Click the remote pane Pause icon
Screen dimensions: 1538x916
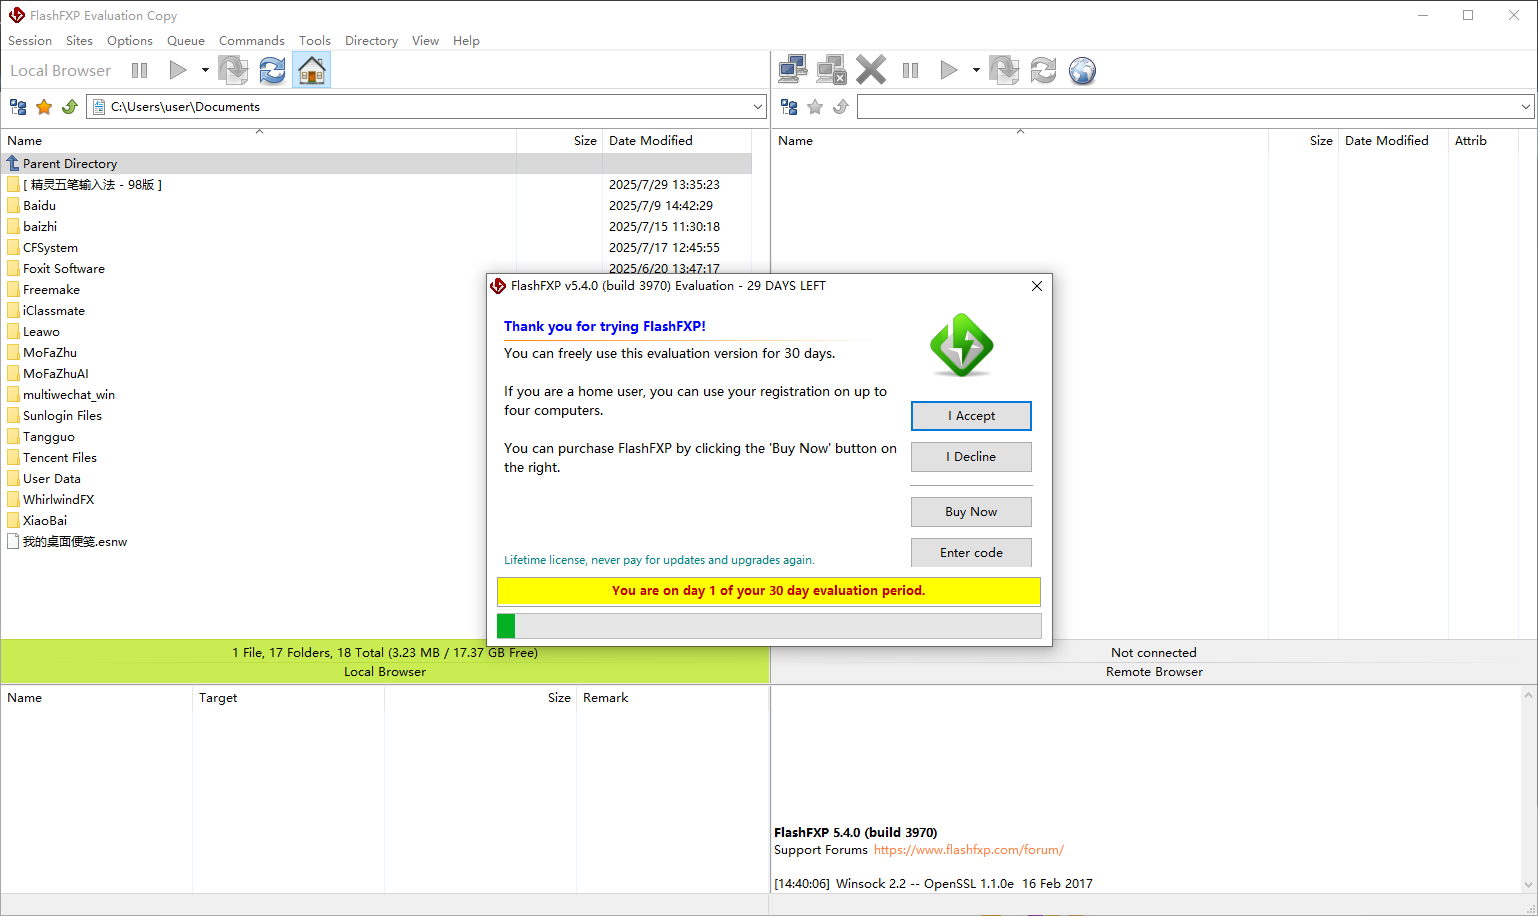tap(910, 71)
